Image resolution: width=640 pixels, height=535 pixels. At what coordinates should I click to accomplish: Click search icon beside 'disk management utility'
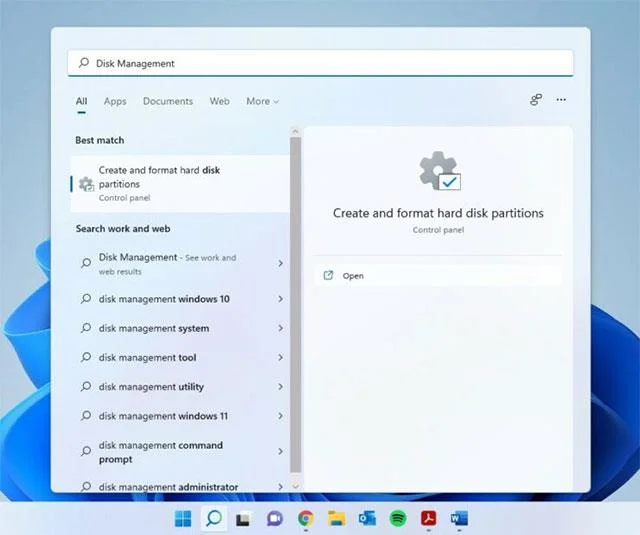click(86, 386)
